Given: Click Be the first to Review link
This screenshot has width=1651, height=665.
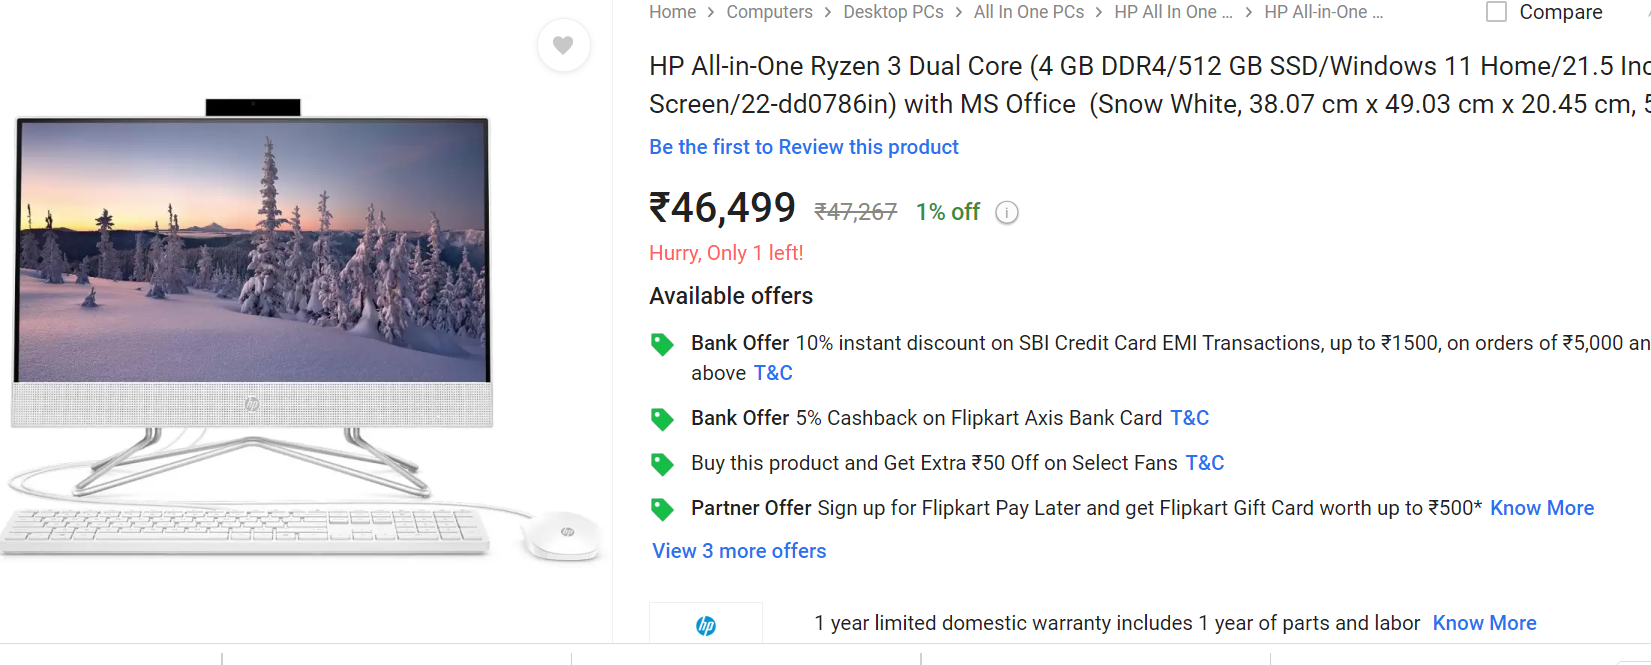Looking at the screenshot, I should pyautogui.click(x=803, y=147).
